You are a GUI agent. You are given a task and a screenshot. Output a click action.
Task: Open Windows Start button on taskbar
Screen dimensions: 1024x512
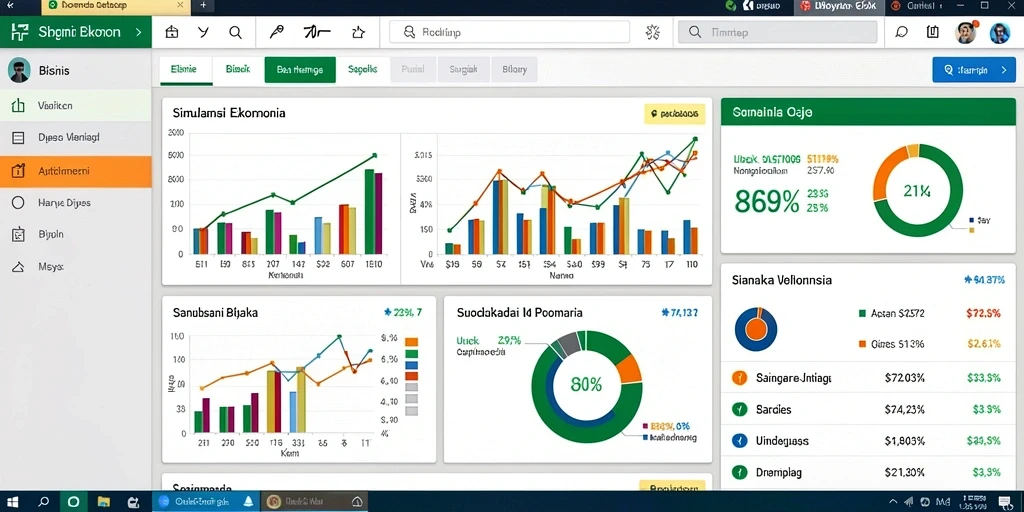tap(12, 502)
